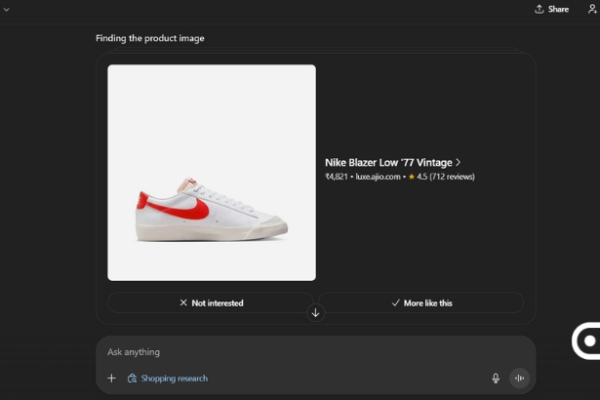This screenshot has width=600, height=400.
Task: Start voice mode with waveform icon
Action: pos(519,378)
